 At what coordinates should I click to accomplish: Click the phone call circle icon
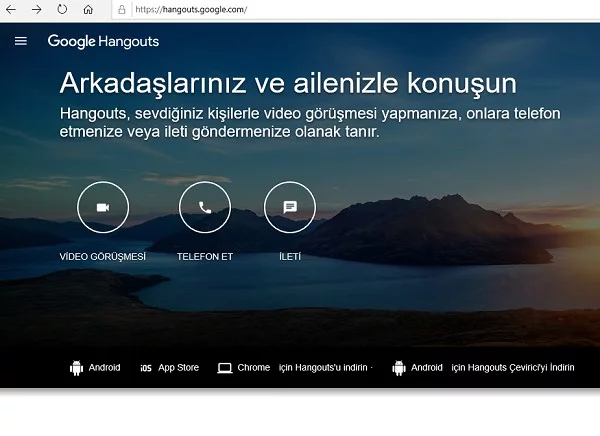coord(205,207)
